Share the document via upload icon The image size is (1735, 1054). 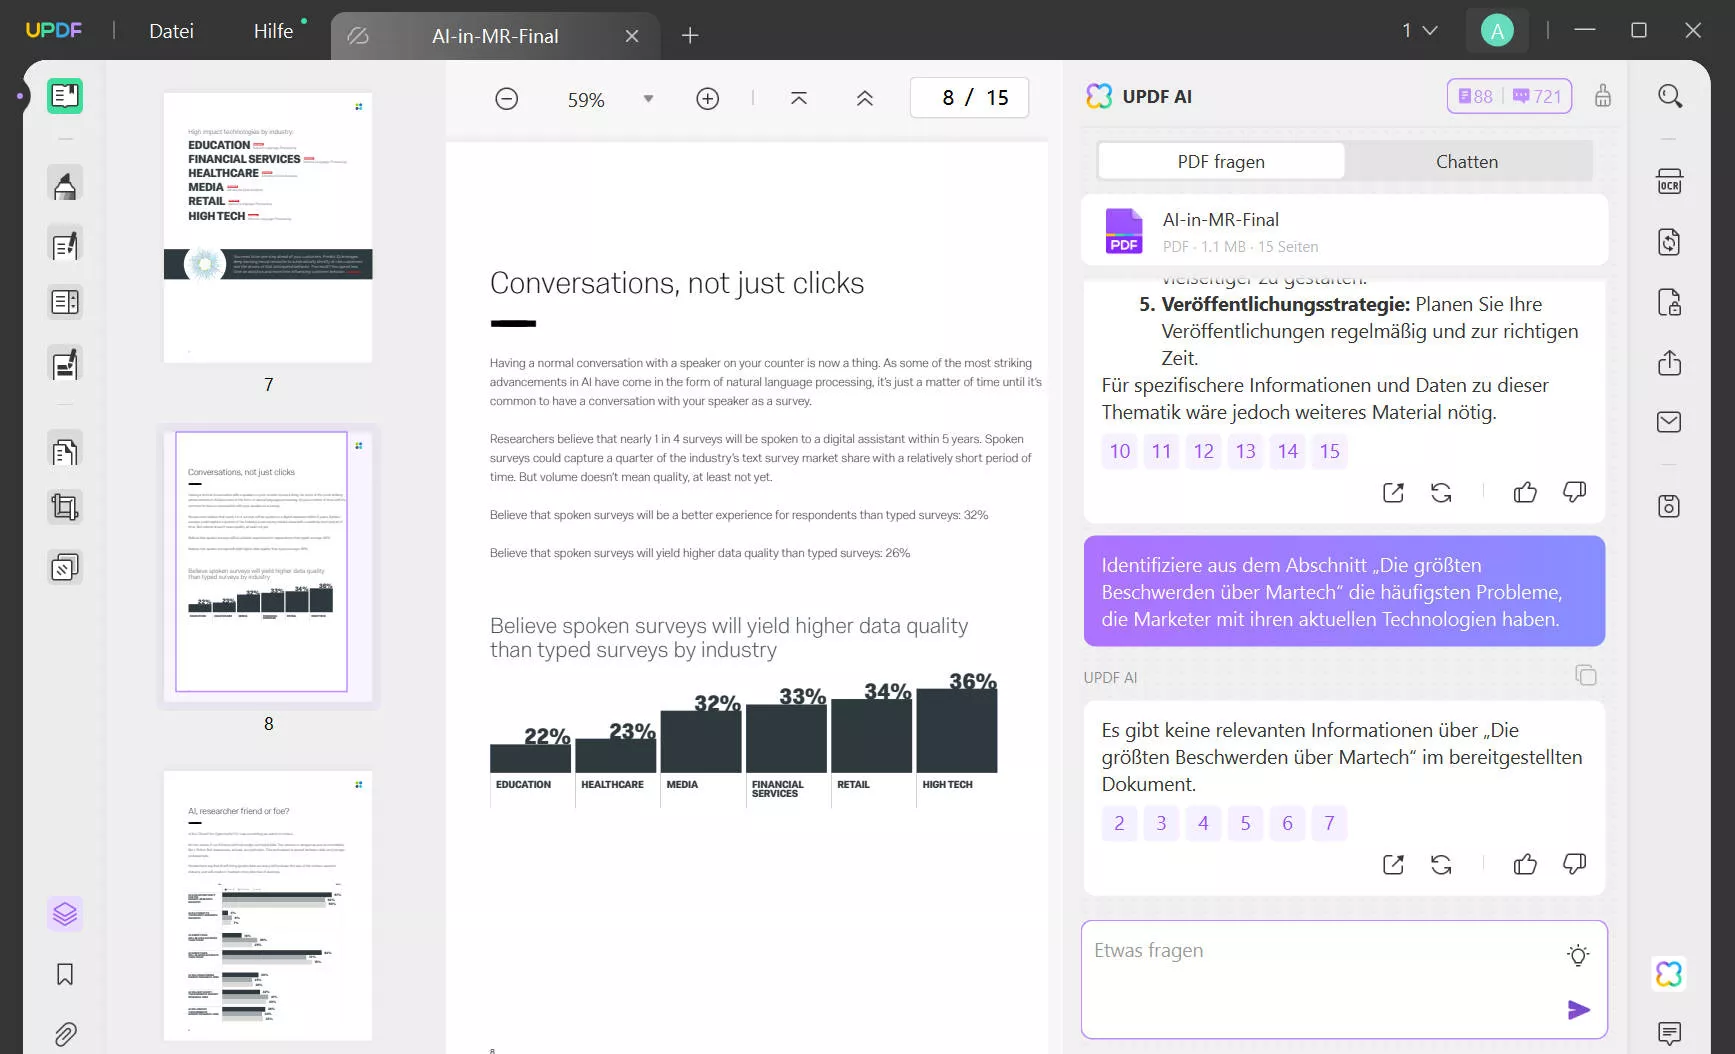coord(1670,362)
